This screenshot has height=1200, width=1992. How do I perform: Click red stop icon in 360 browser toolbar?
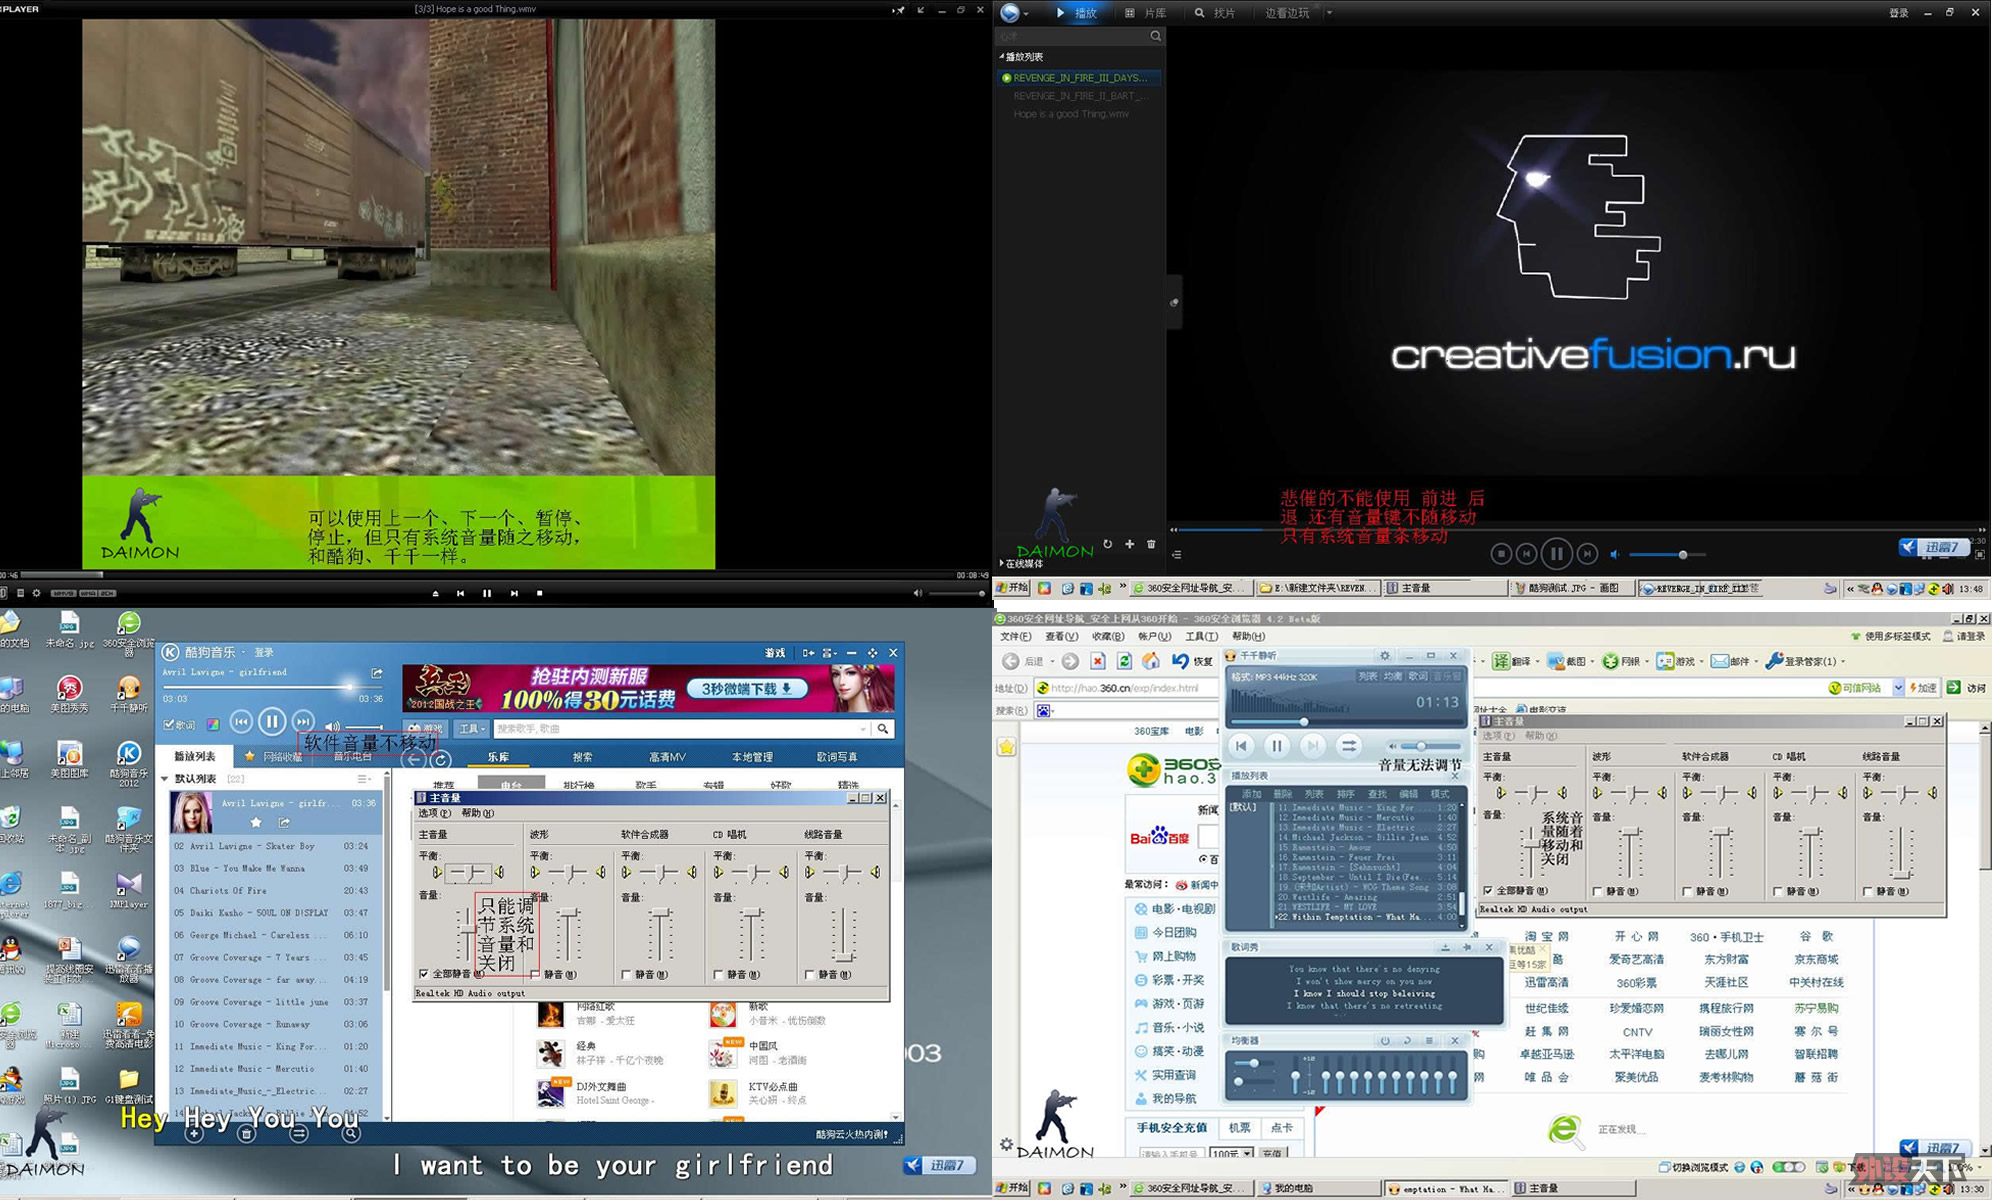tap(1098, 661)
